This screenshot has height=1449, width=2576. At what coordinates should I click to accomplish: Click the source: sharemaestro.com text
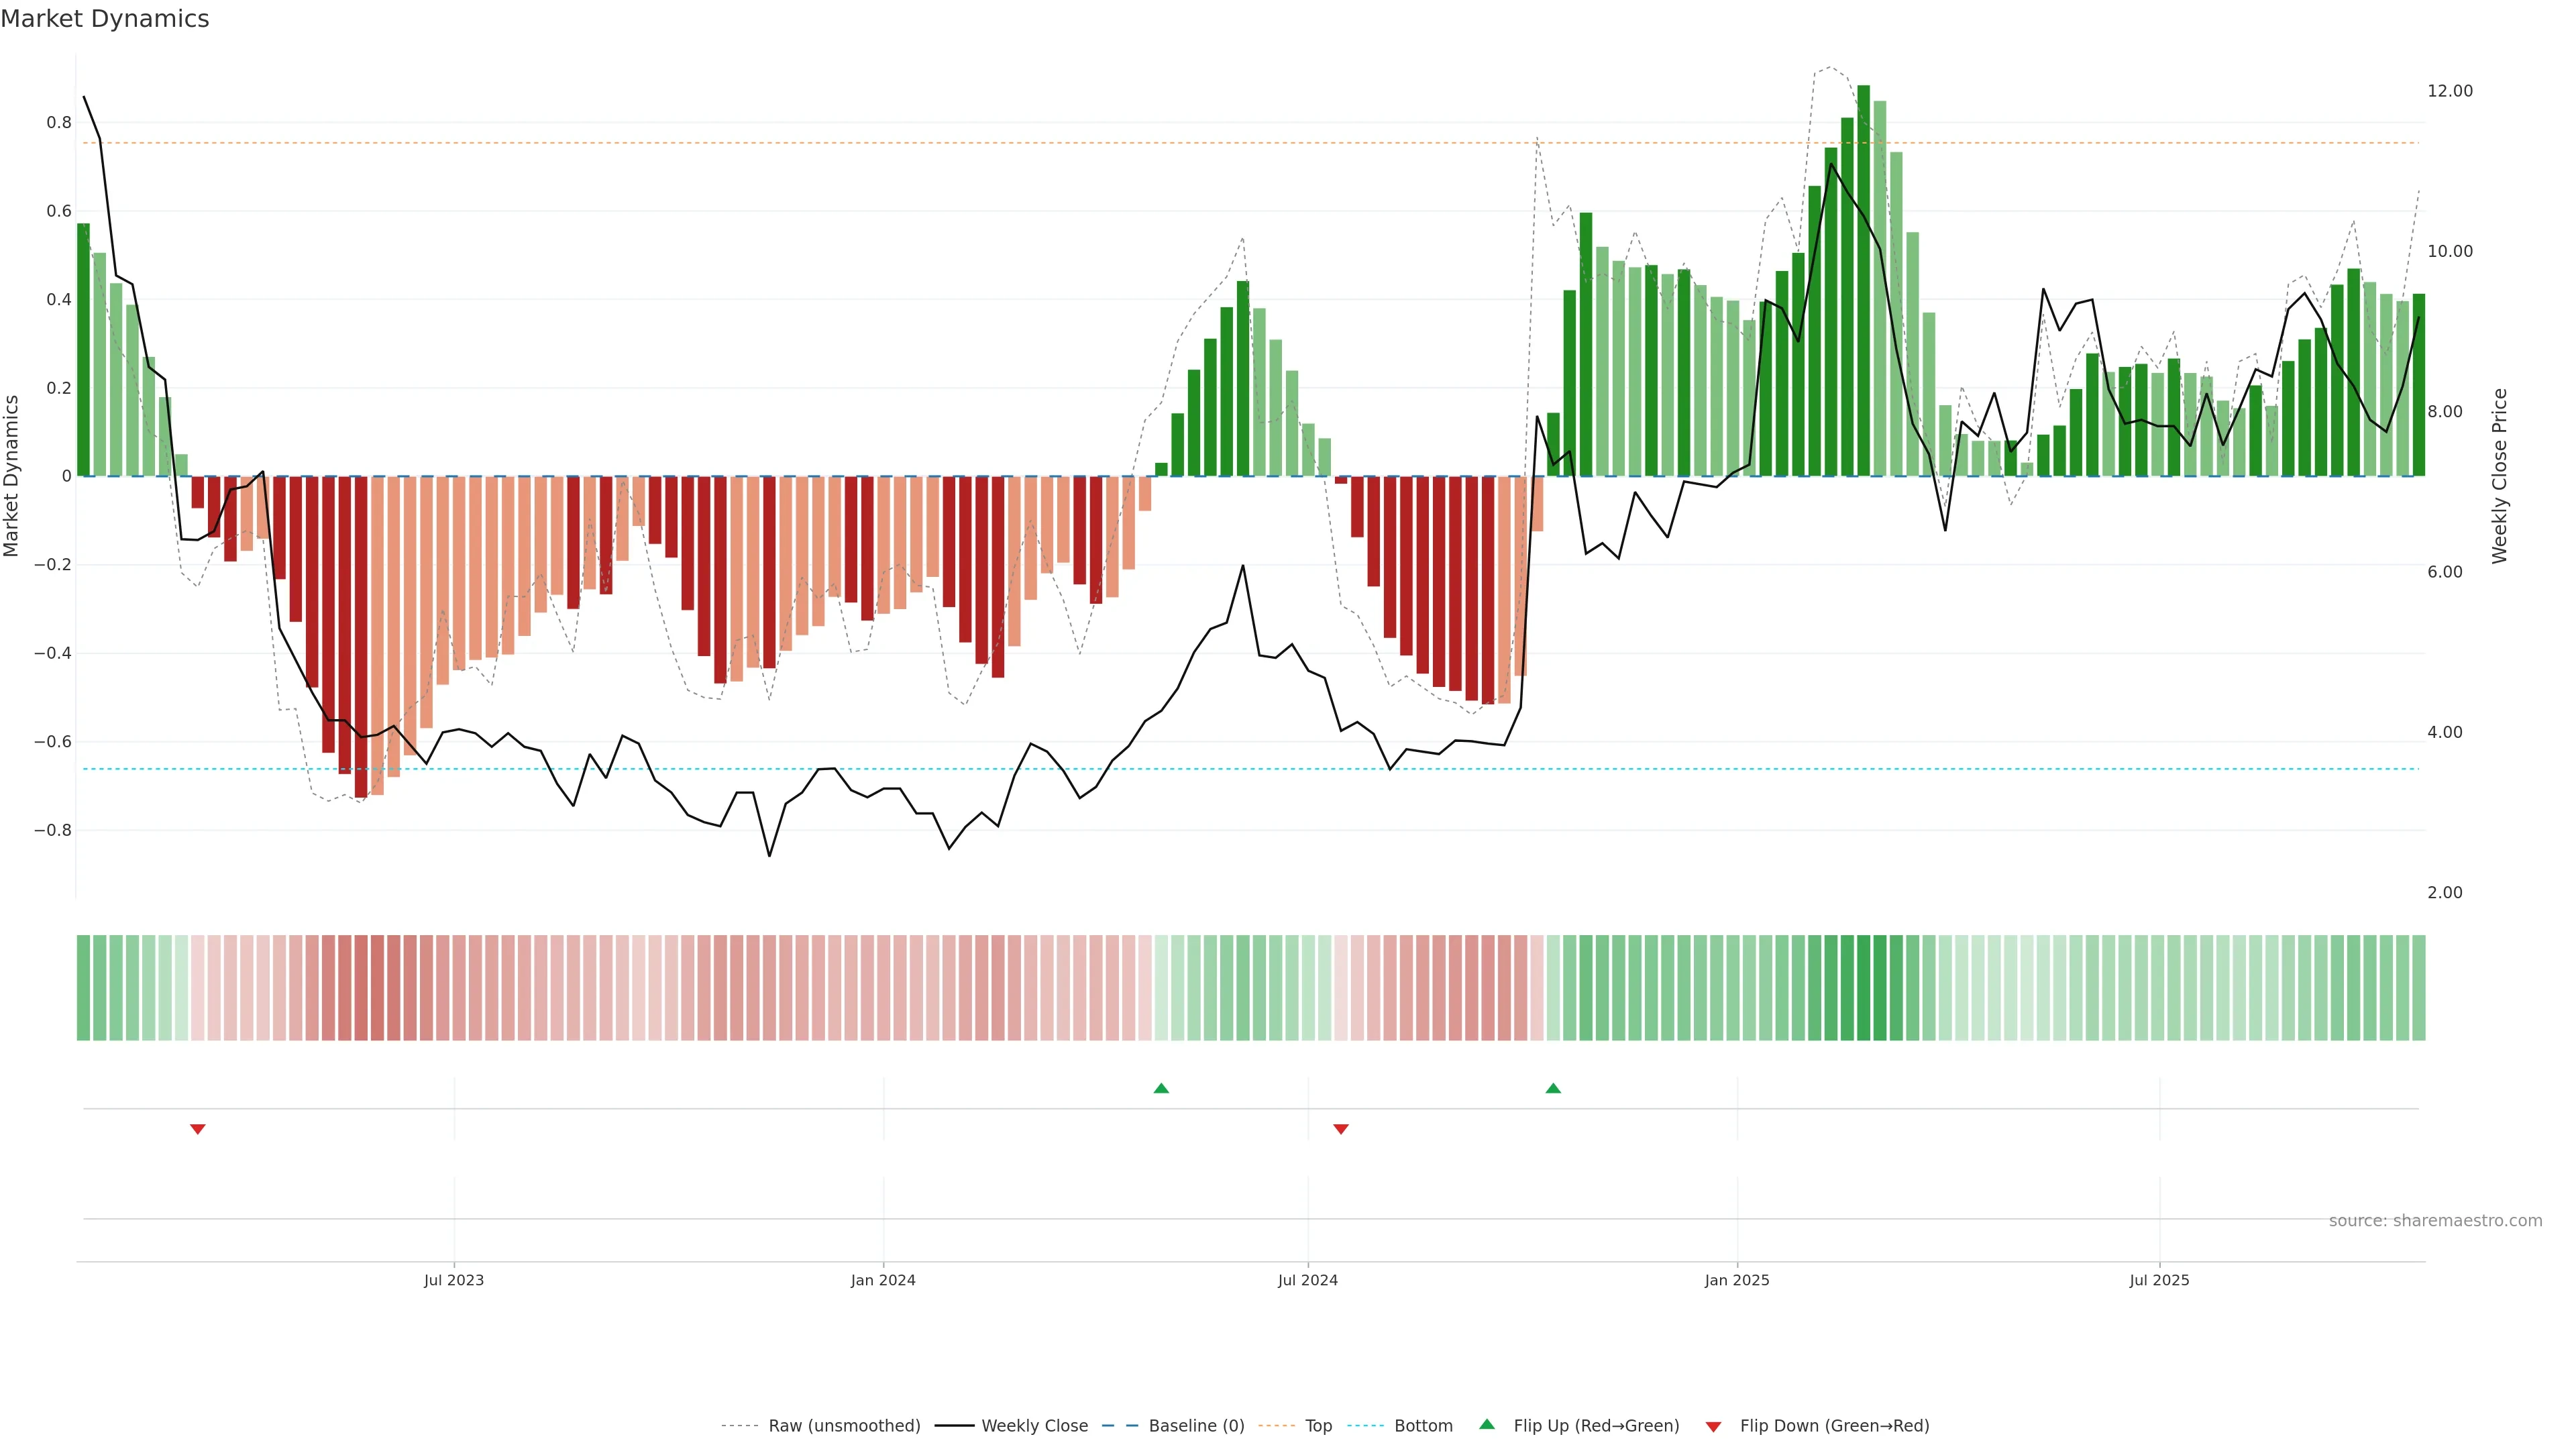[2435, 1221]
